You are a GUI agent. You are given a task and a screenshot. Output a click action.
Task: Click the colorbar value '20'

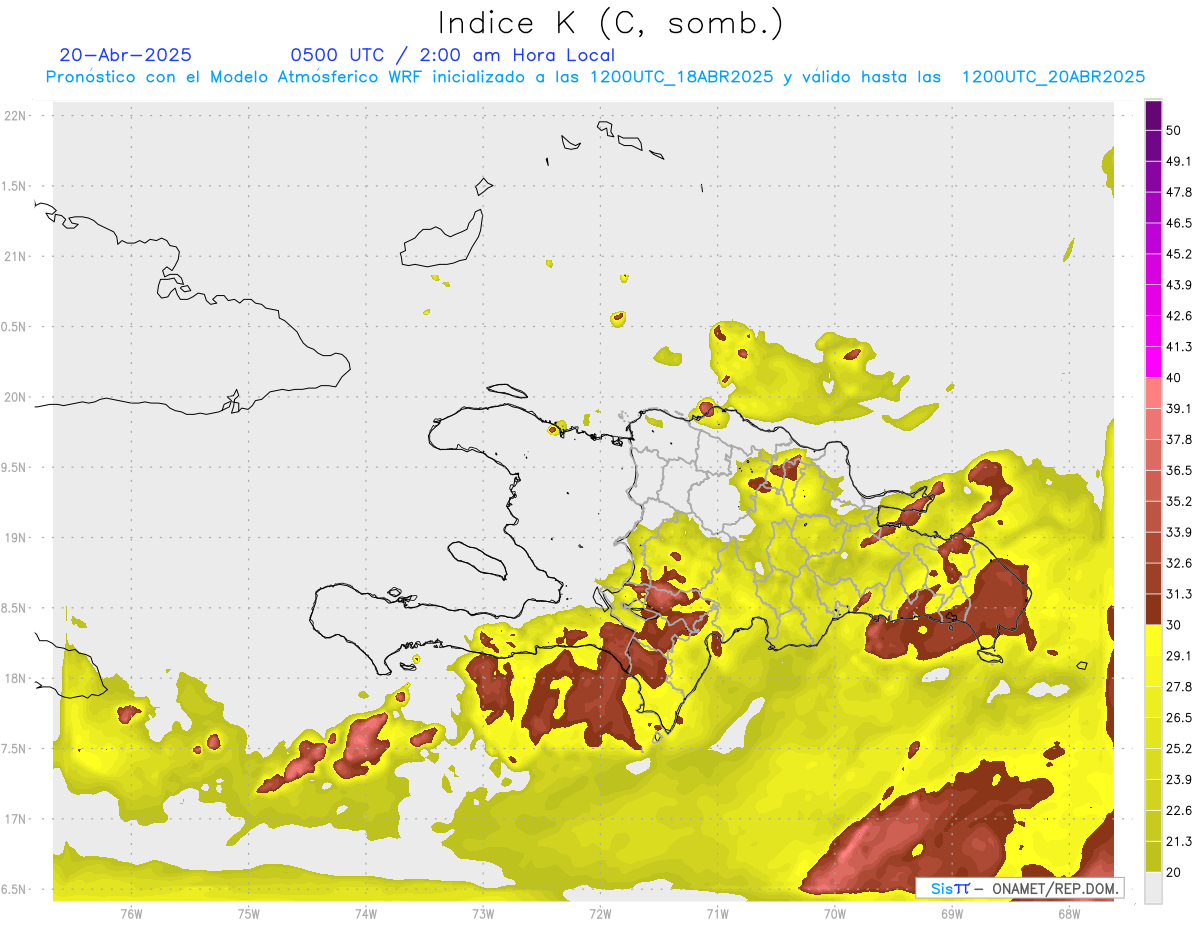pos(1174,873)
